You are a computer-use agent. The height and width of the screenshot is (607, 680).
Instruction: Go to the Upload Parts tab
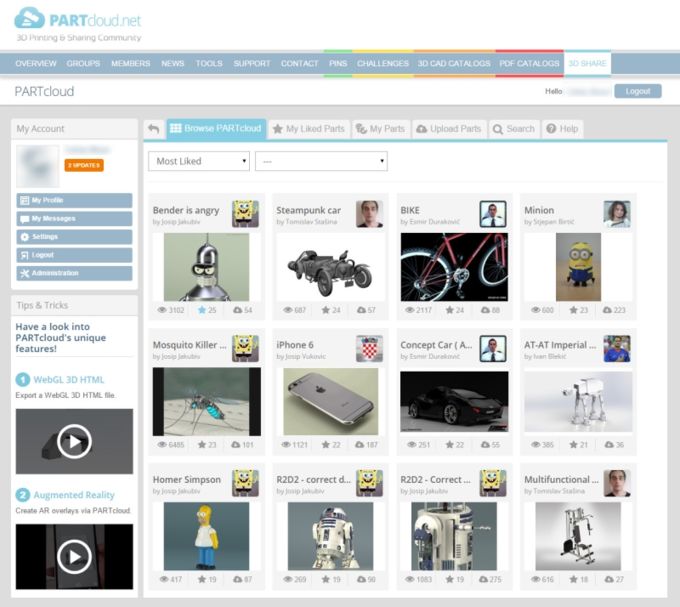449,129
